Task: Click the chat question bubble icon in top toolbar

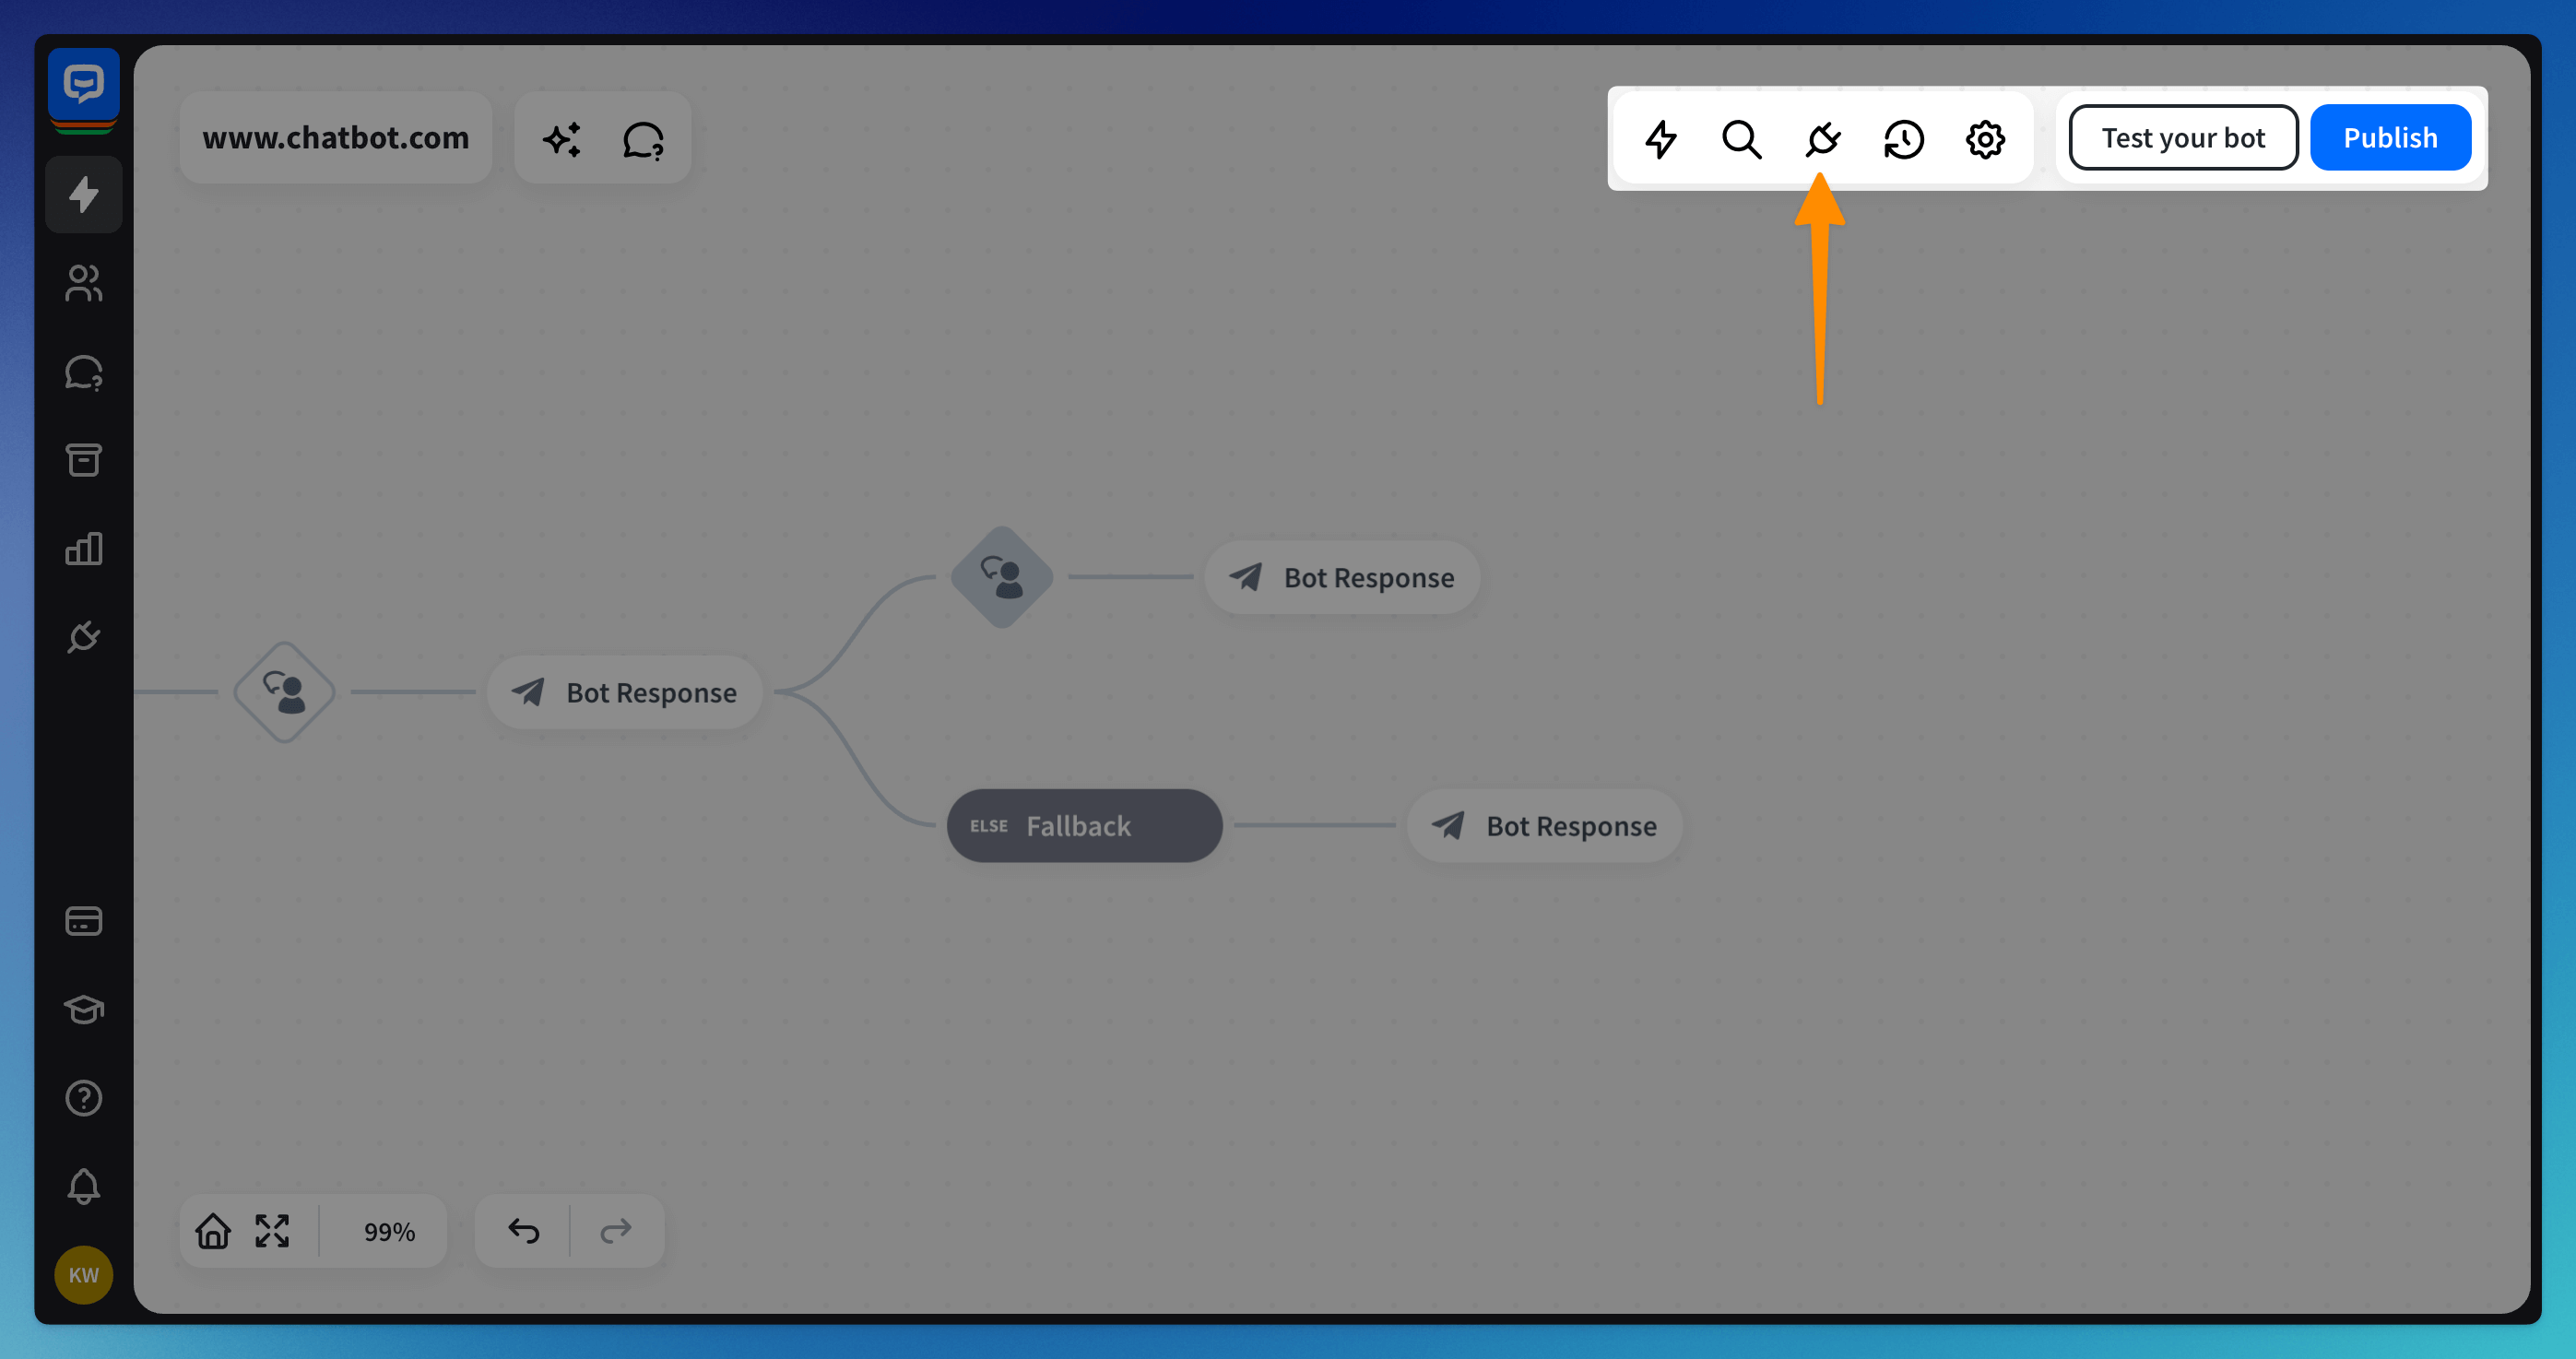Action: pyautogui.click(x=643, y=139)
